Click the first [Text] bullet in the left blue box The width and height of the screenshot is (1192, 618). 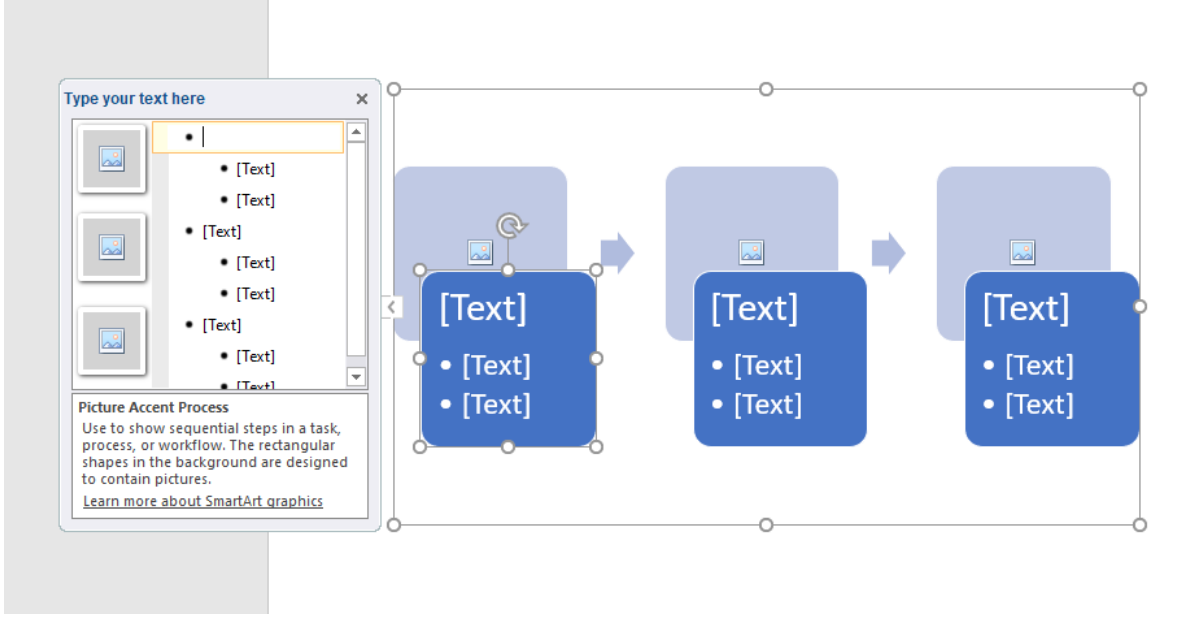click(496, 366)
